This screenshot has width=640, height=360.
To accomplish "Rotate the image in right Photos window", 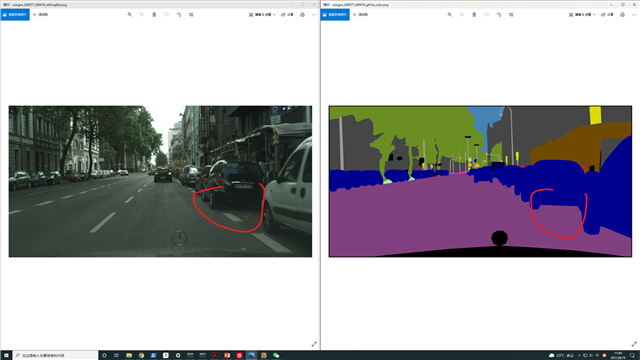I will 499,15.
